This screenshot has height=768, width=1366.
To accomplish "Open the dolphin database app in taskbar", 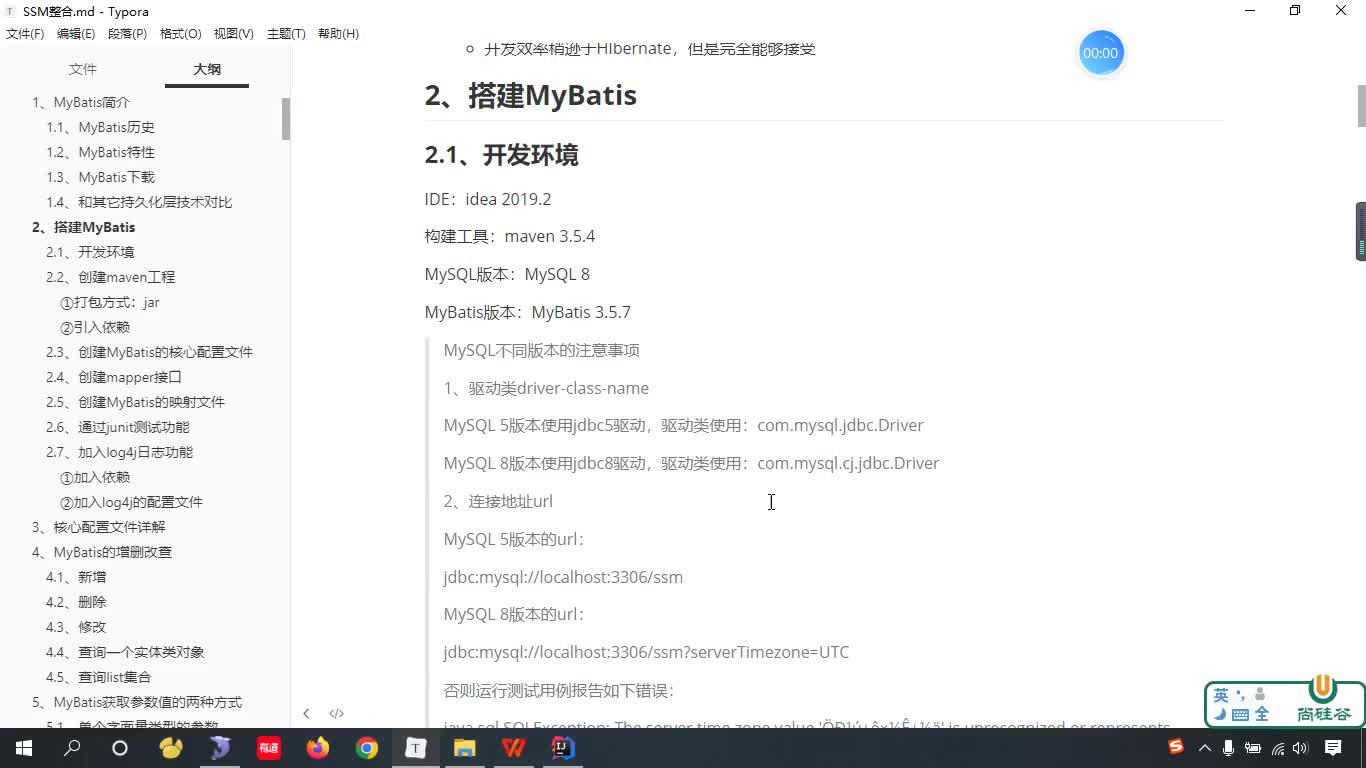I will pos(220,748).
